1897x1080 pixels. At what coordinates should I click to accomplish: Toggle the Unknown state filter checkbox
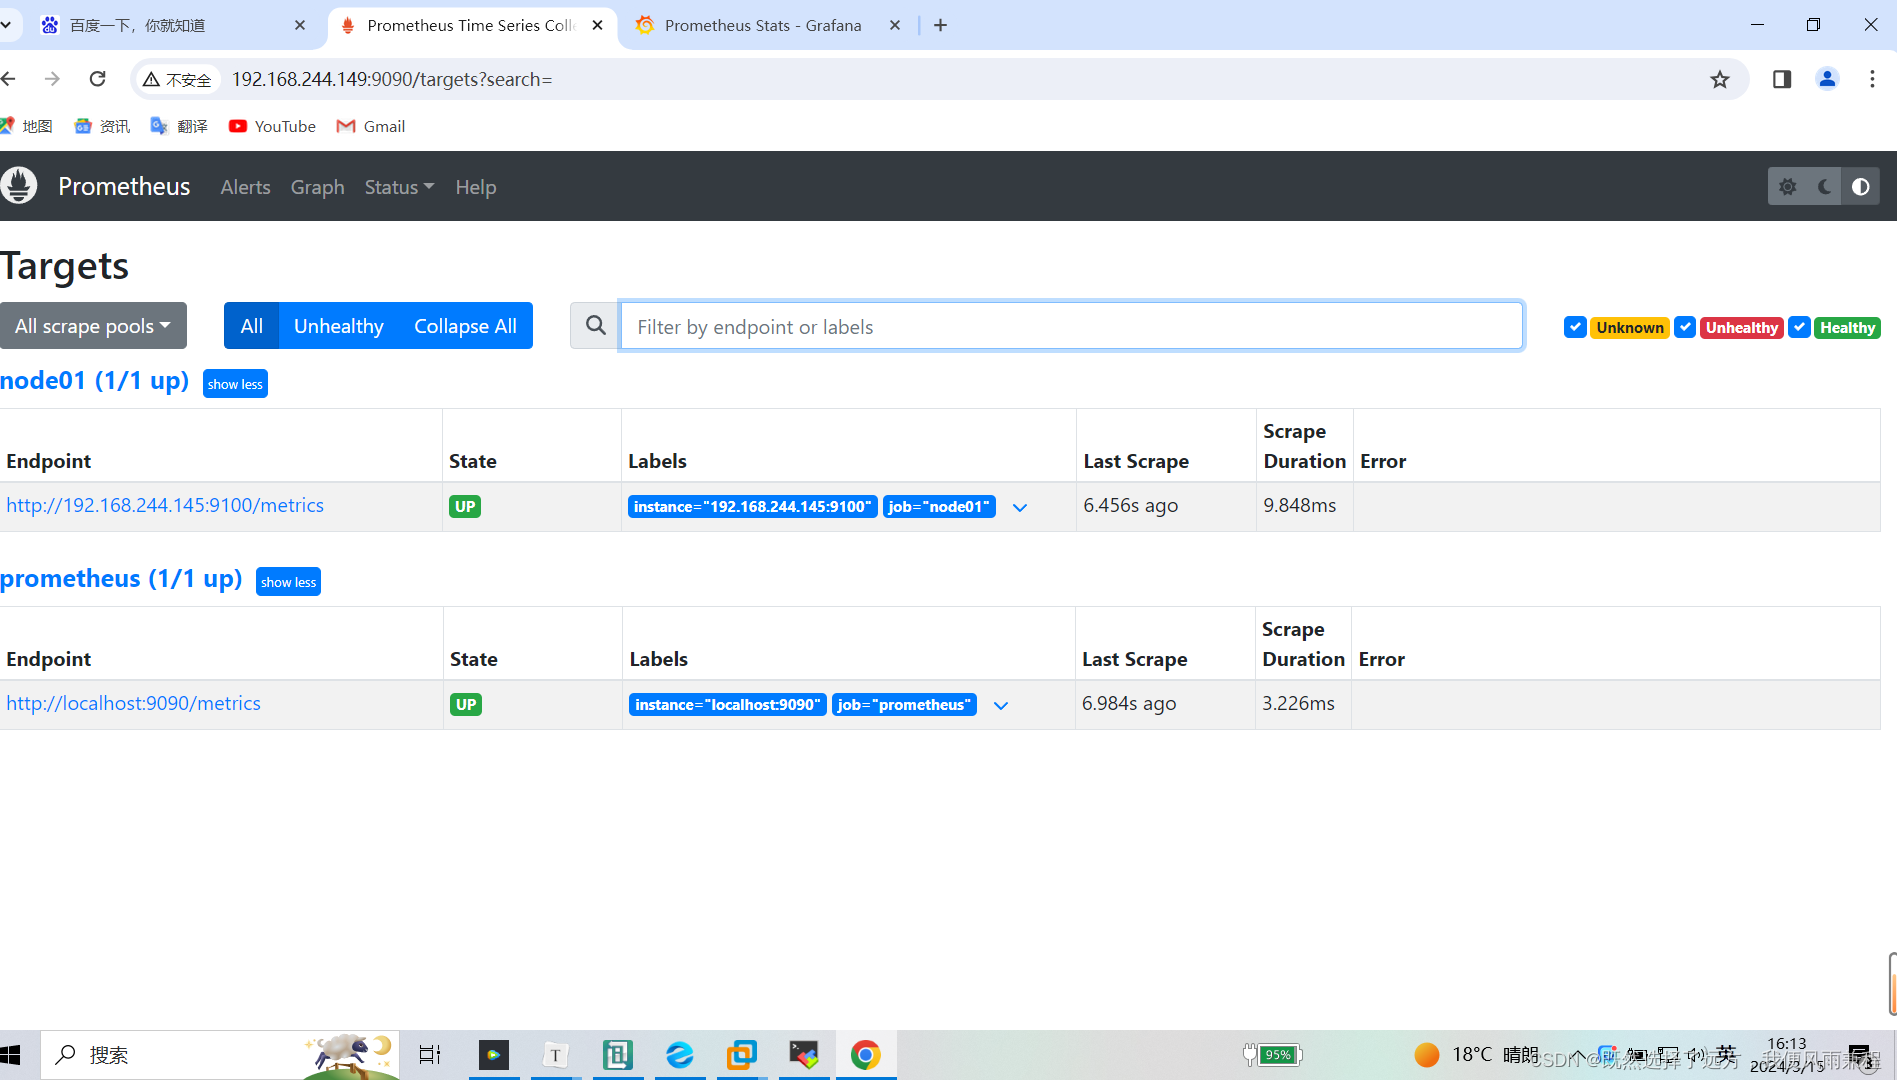[1575, 327]
